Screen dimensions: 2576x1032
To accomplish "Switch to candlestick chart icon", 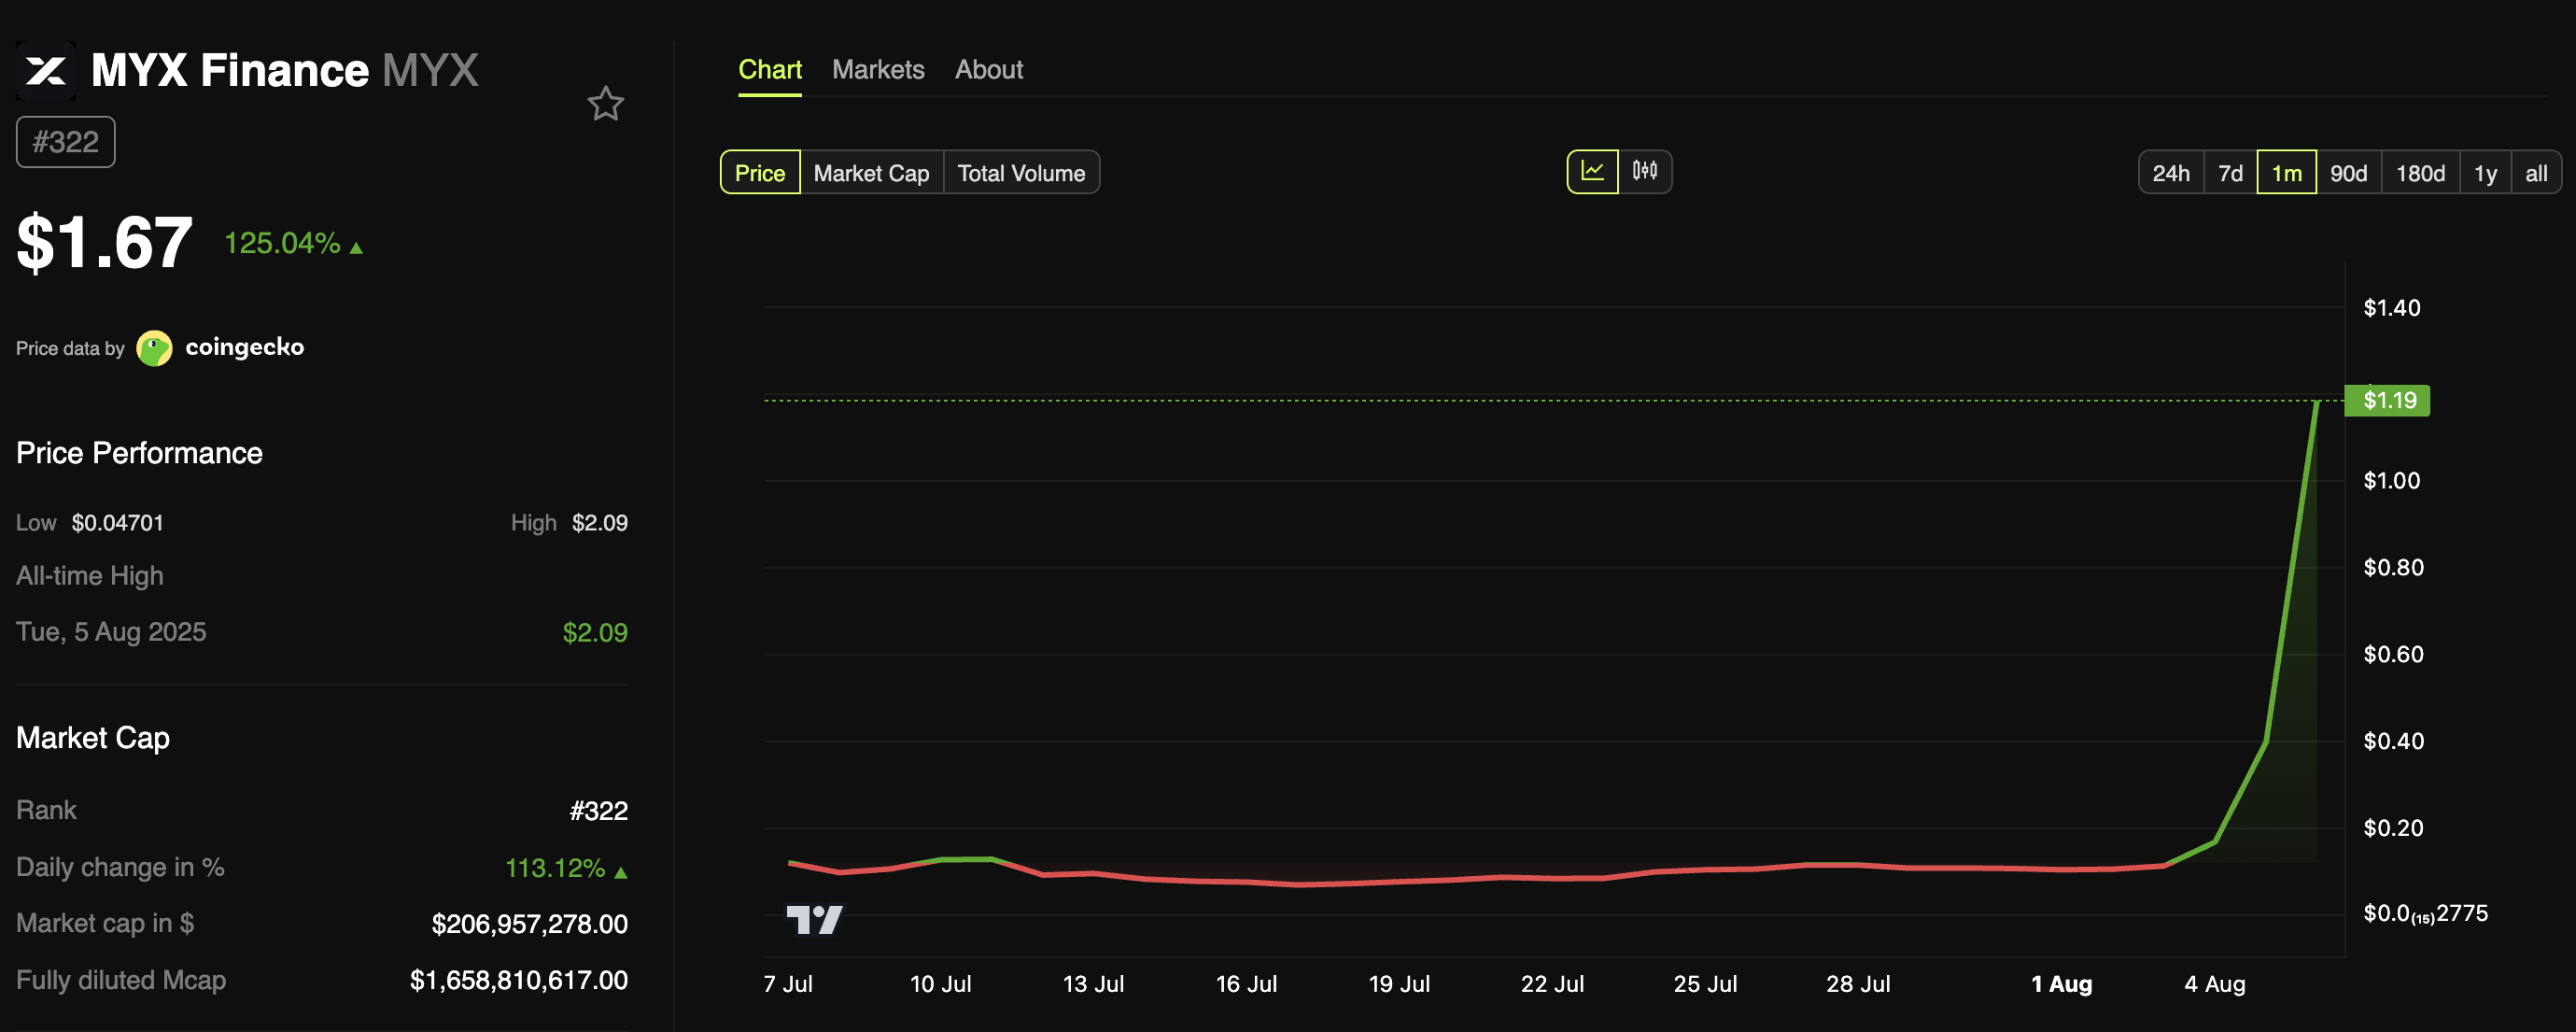I will tap(1645, 172).
